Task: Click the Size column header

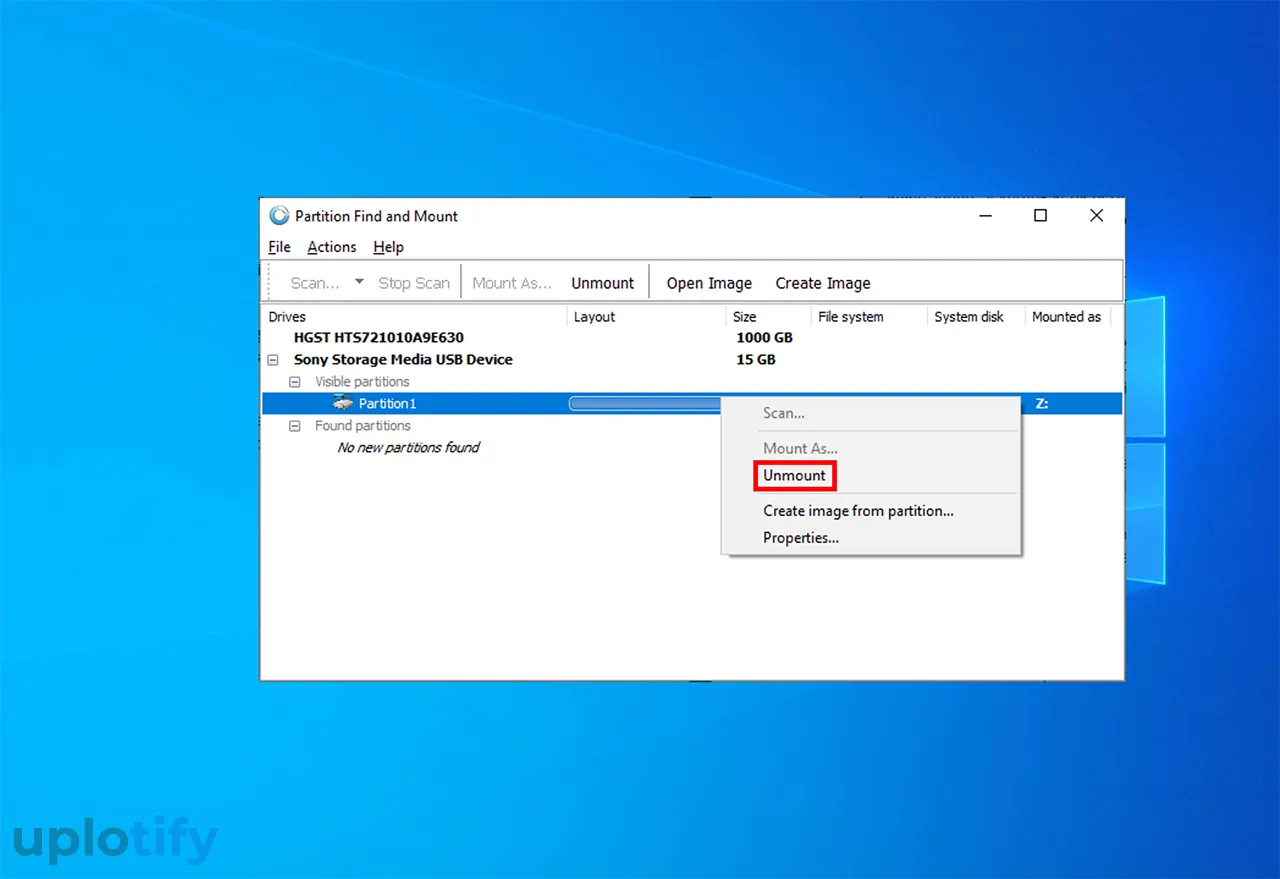Action: point(744,317)
